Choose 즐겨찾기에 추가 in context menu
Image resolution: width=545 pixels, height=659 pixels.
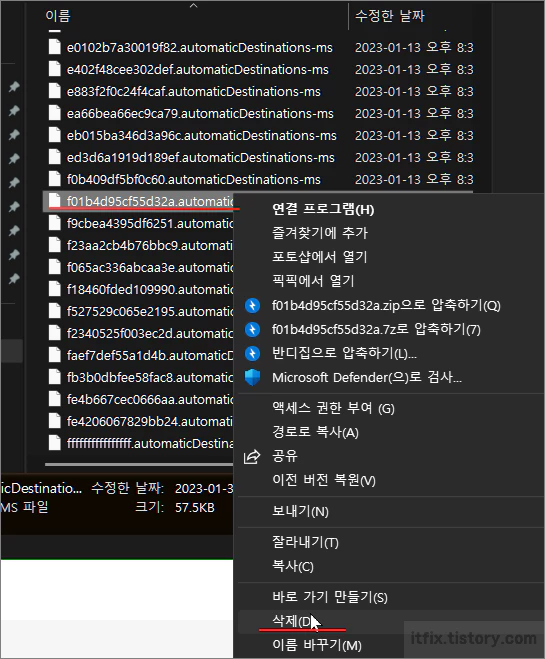(320, 233)
